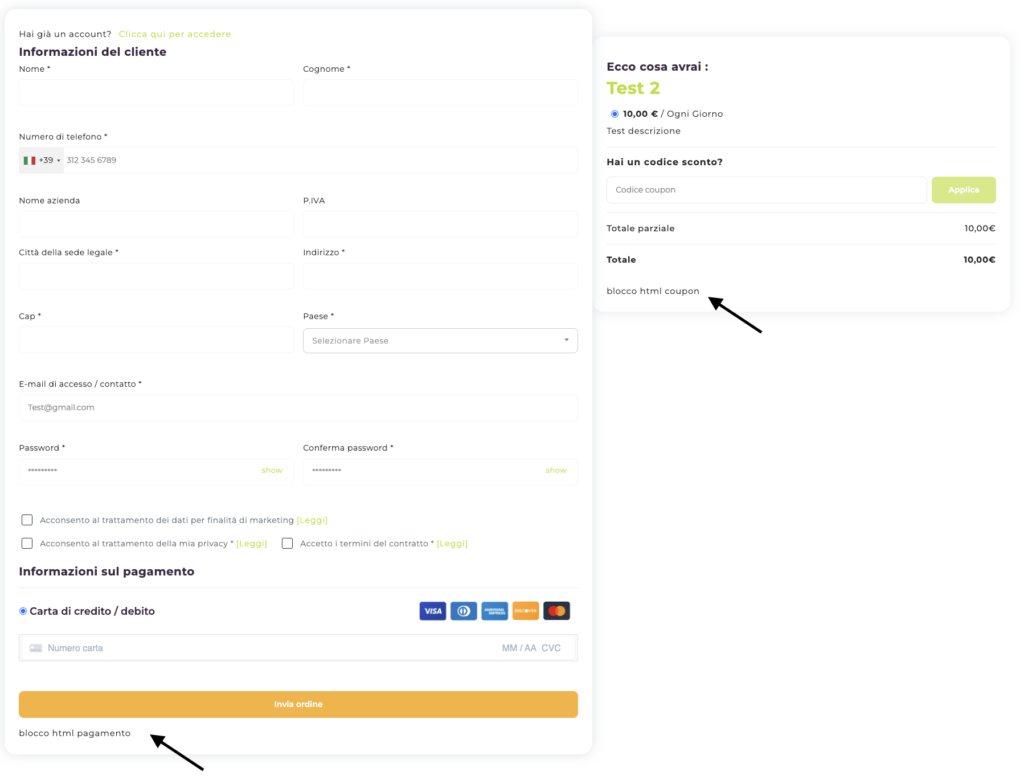
Task: Open the Clicca qui per accedere link
Action: click(x=174, y=34)
